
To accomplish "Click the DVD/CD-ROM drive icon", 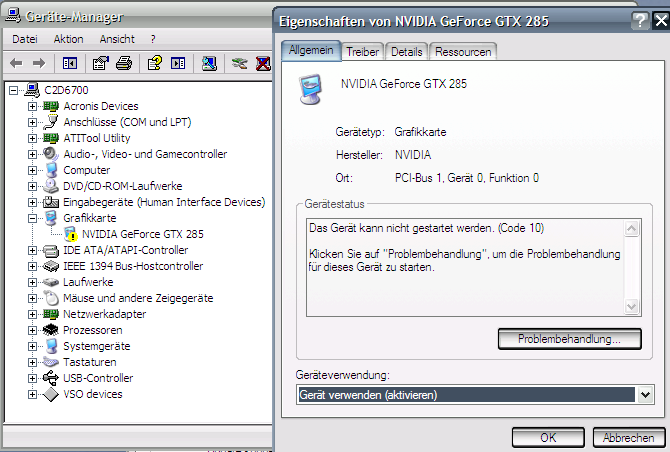I will [51, 186].
